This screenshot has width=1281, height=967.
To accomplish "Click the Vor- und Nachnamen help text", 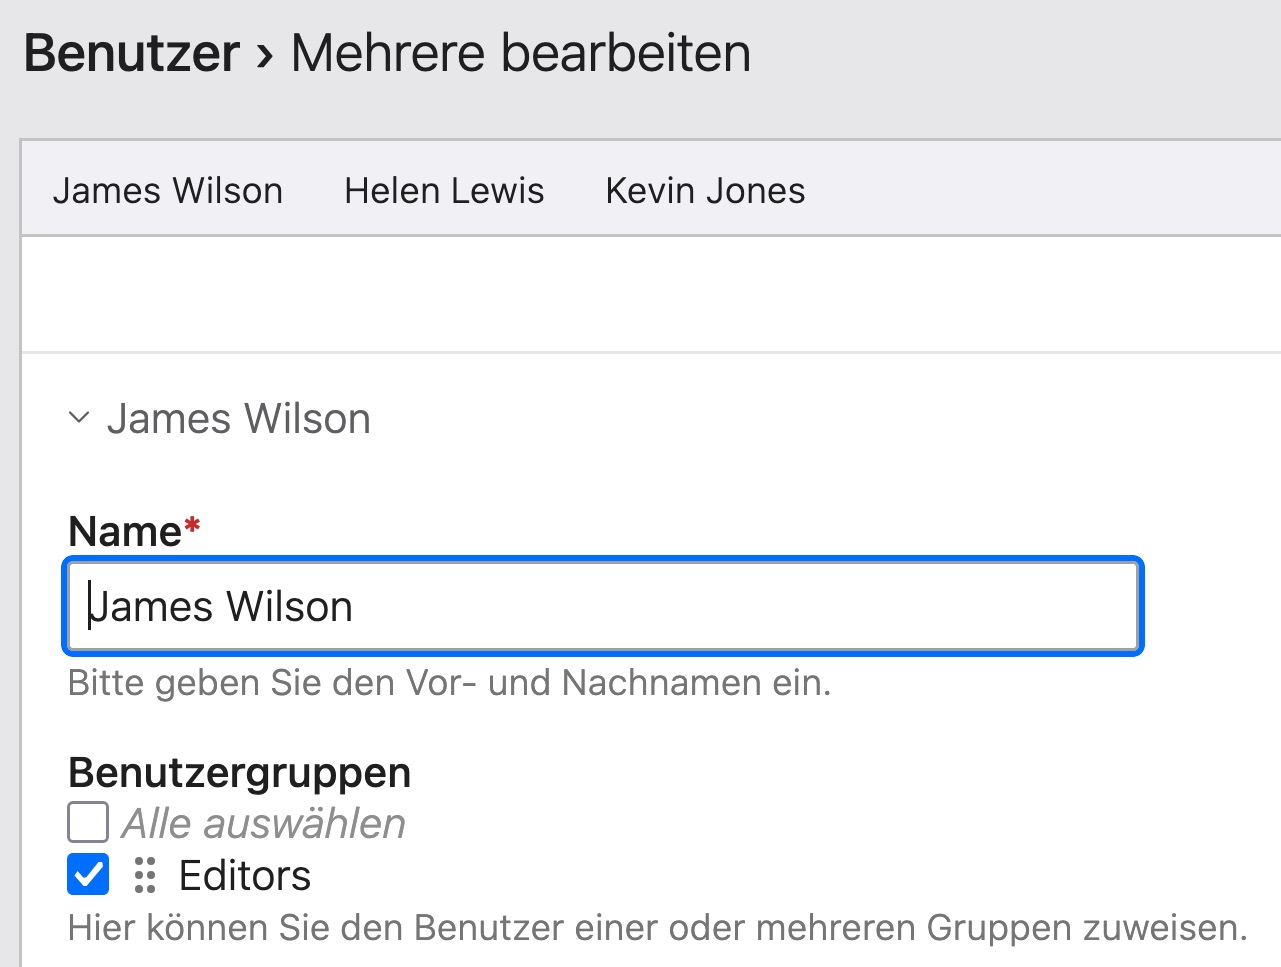I will [x=450, y=683].
